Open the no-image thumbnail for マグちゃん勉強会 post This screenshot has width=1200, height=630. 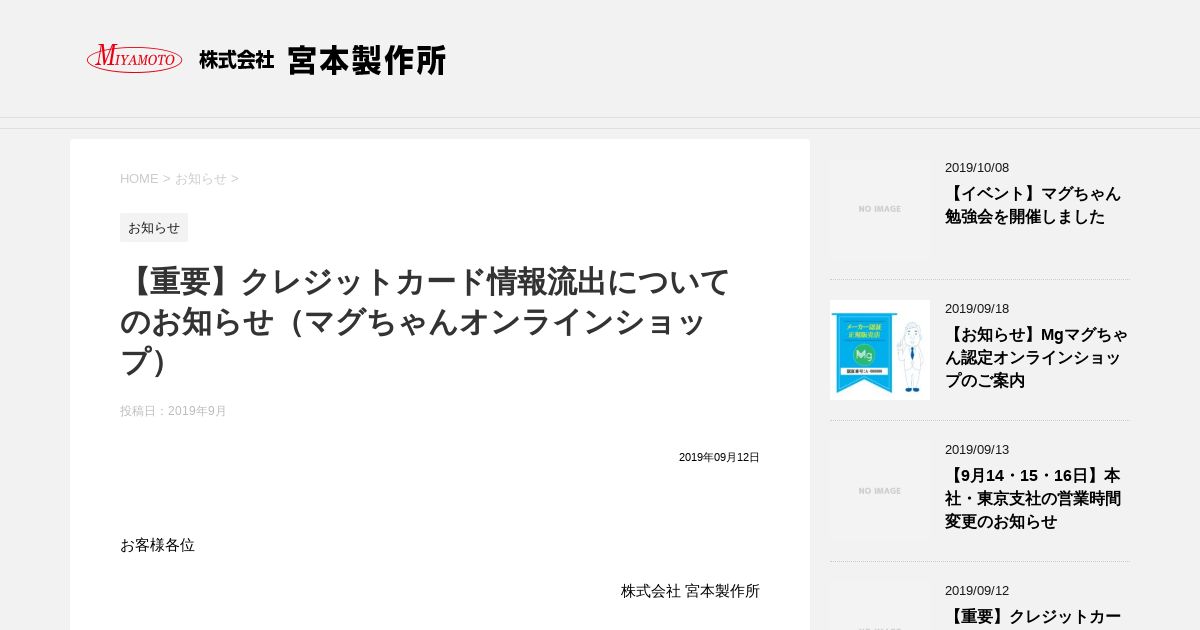(x=880, y=209)
